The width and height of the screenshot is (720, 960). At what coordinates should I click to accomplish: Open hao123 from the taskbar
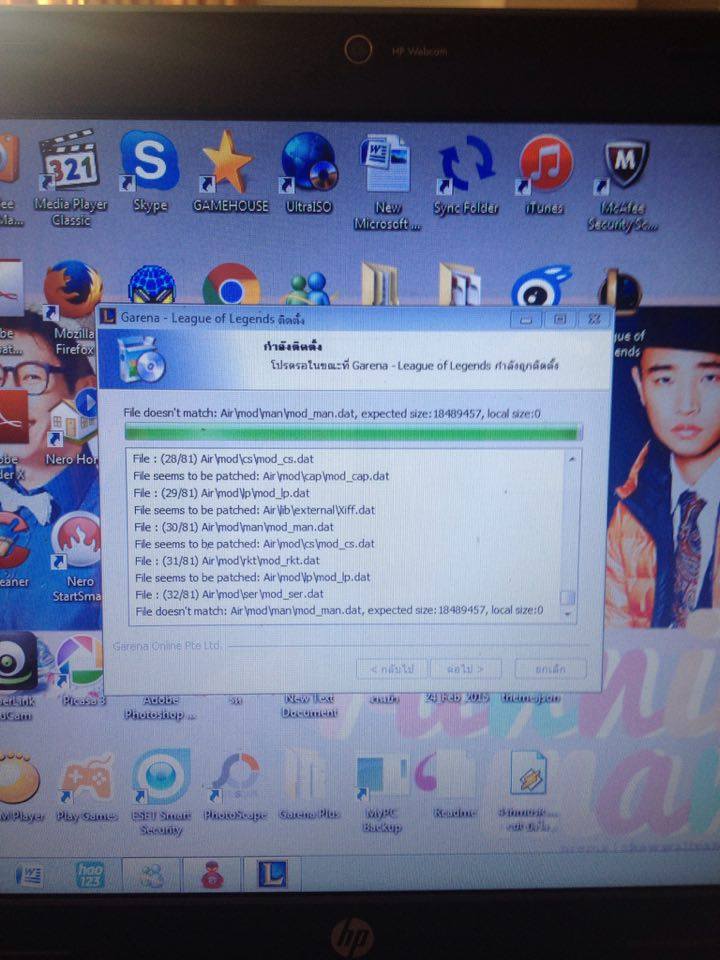click(x=90, y=874)
